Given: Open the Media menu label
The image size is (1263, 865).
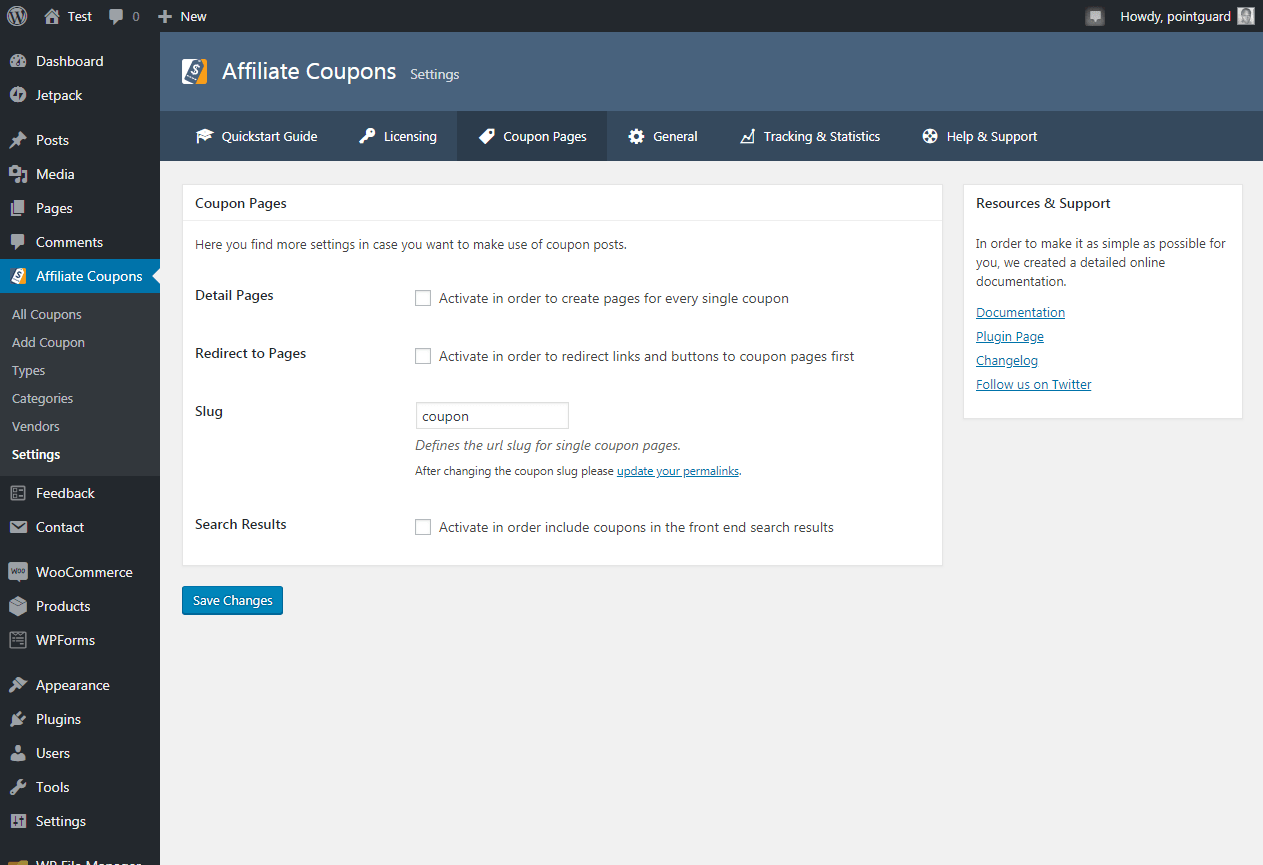Looking at the screenshot, I should tap(55, 174).
